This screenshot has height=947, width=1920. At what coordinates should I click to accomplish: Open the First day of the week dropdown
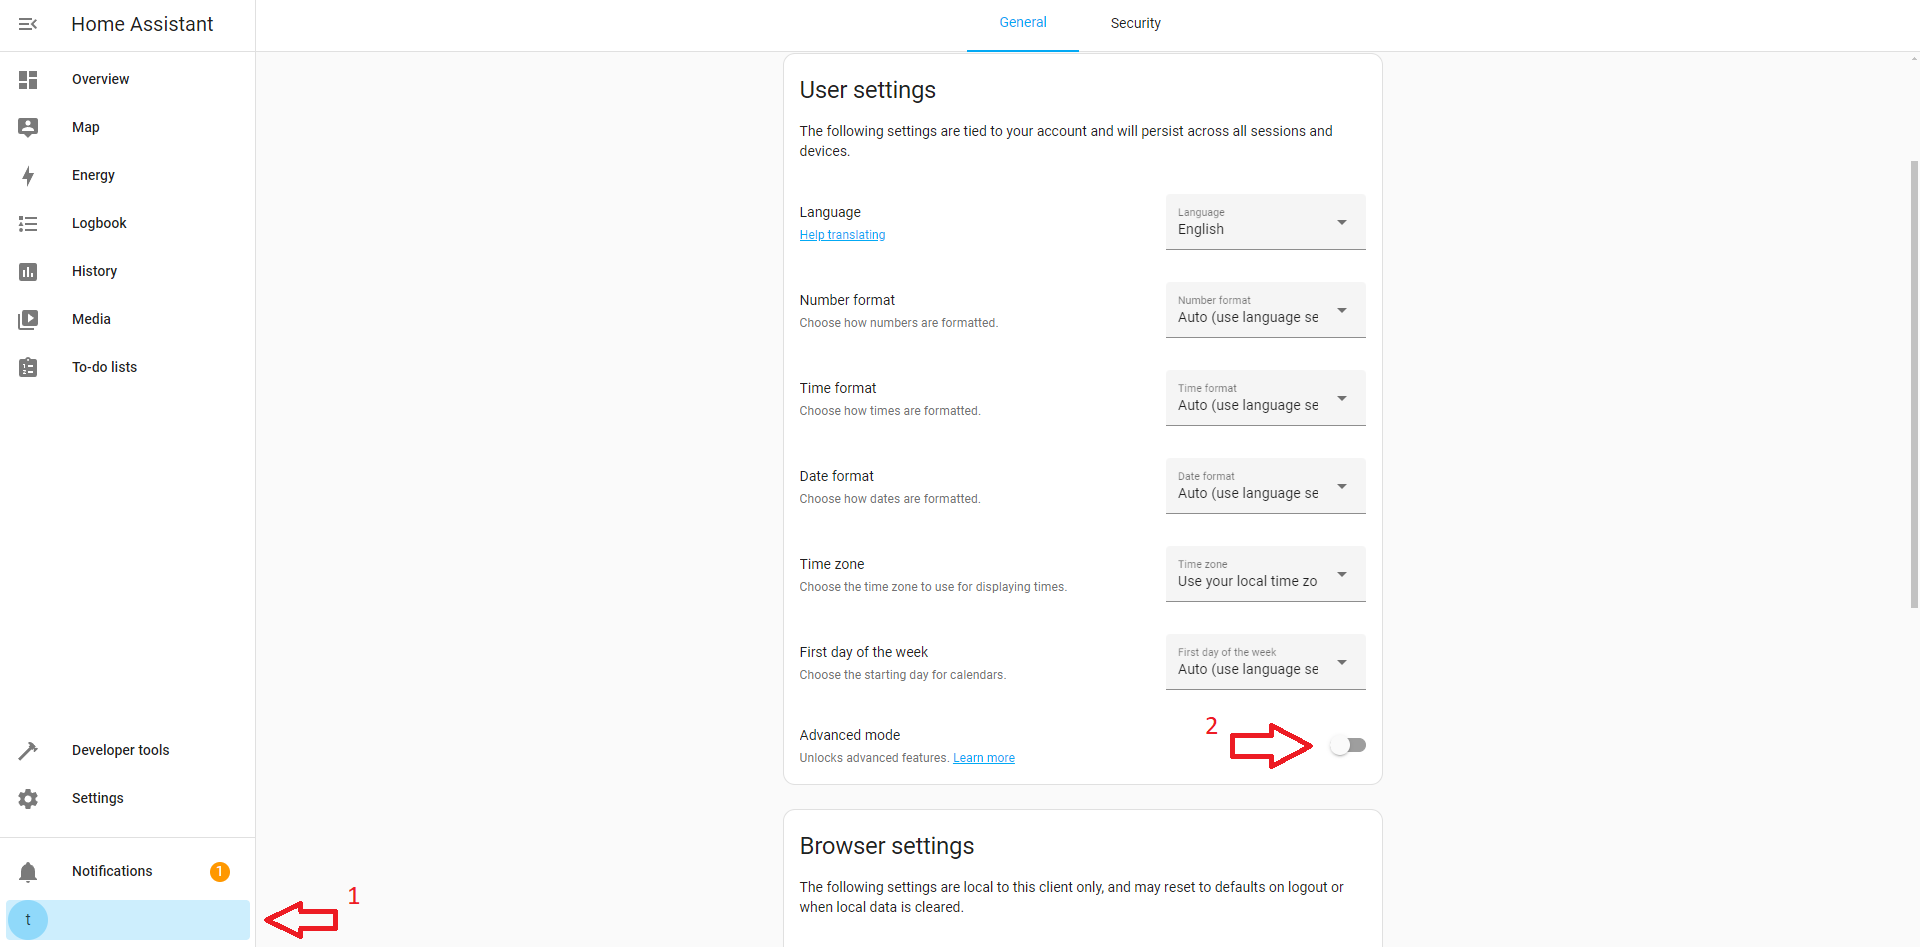[x=1265, y=662]
